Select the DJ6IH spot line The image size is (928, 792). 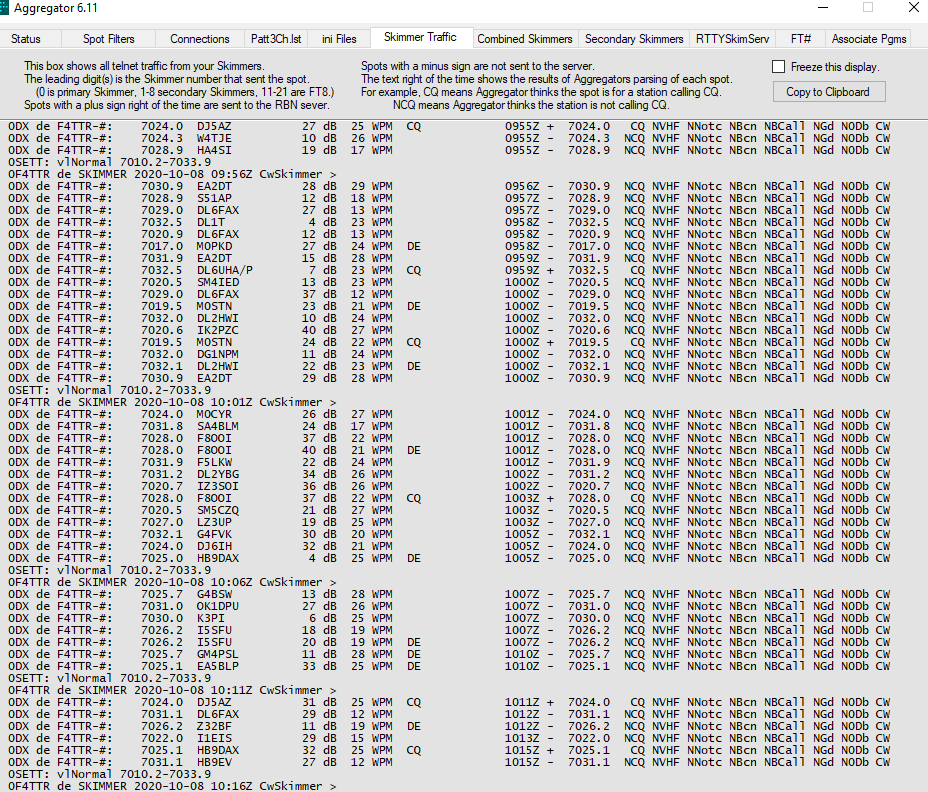[449, 546]
